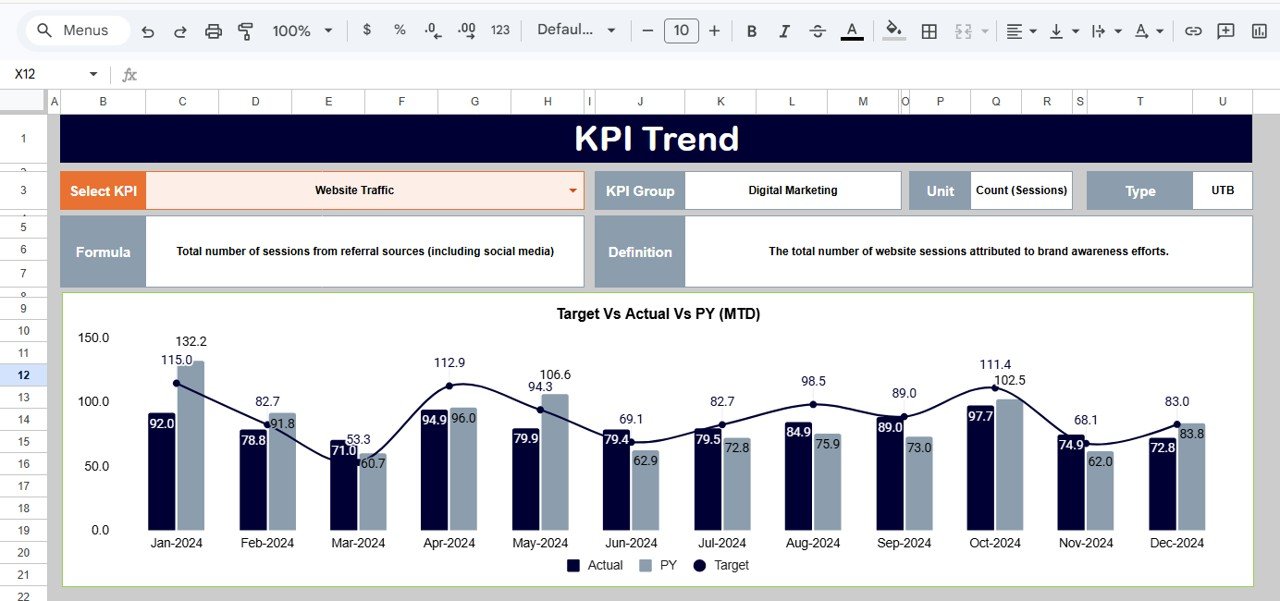Open the Website Traffic KPI dropdown
Viewport: 1280px width, 601px height.
coord(573,190)
